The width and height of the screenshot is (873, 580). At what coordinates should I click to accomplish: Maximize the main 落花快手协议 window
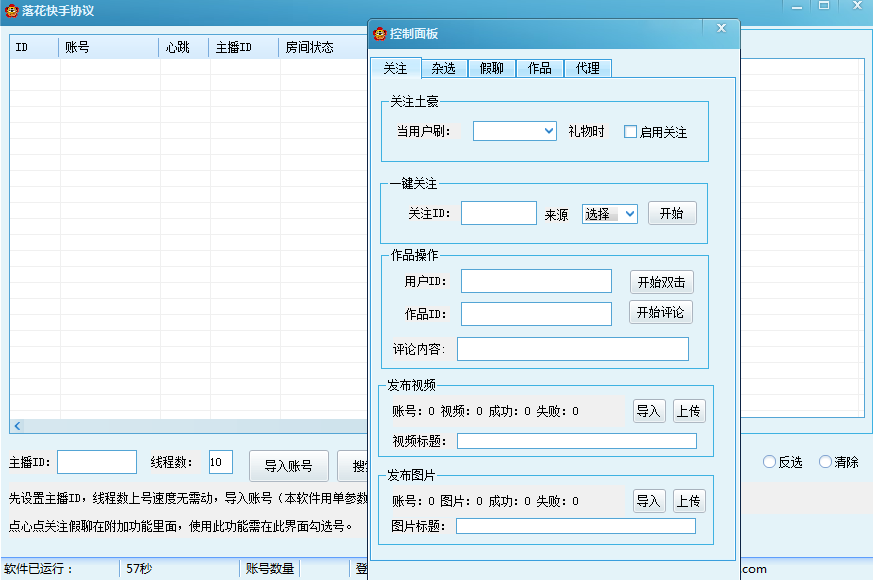click(824, 6)
